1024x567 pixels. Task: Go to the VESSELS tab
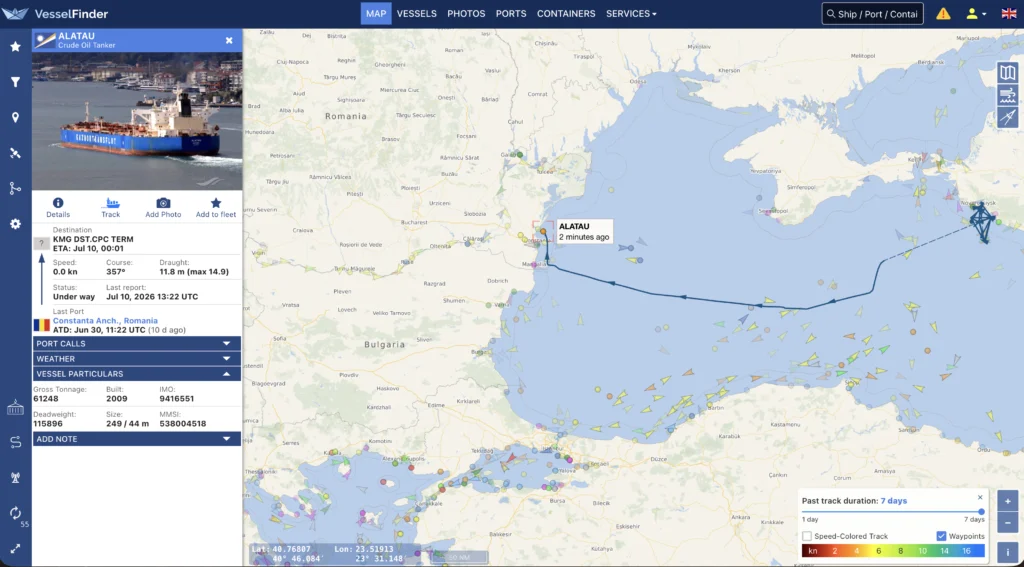click(x=417, y=14)
